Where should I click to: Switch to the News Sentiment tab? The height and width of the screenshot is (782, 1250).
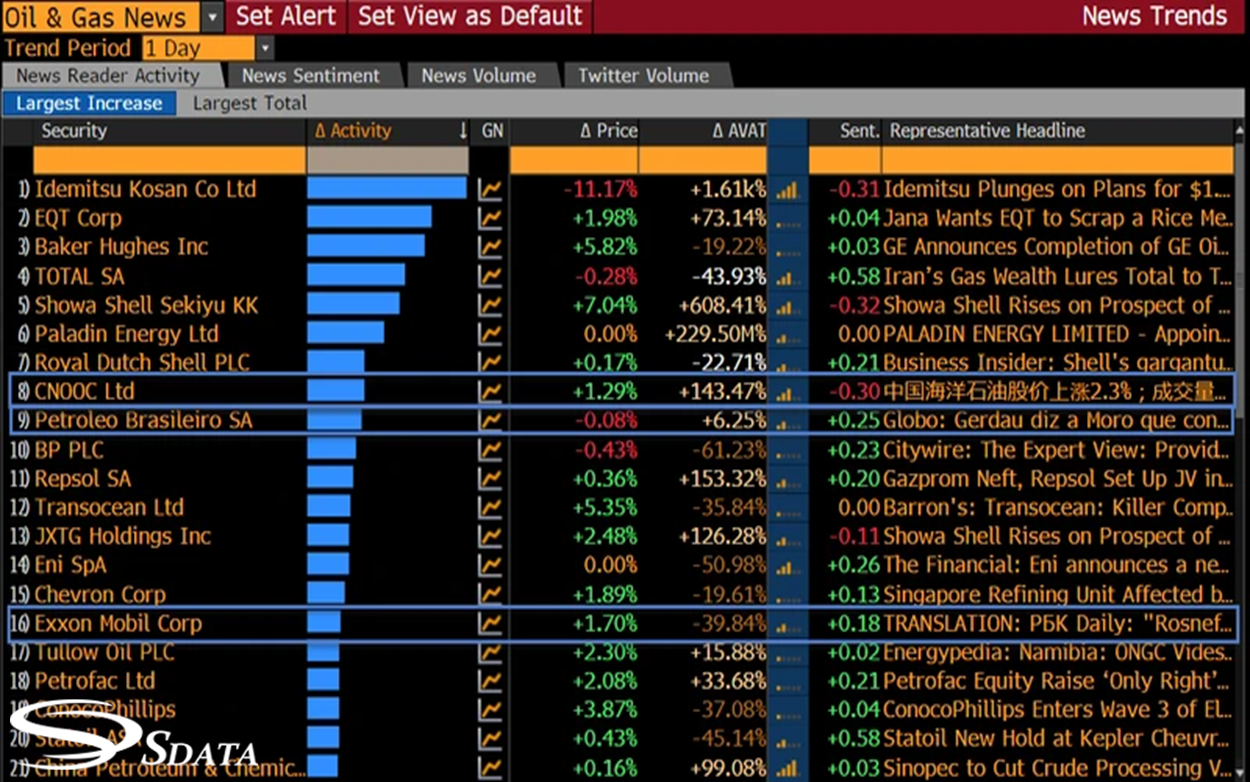(x=311, y=76)
